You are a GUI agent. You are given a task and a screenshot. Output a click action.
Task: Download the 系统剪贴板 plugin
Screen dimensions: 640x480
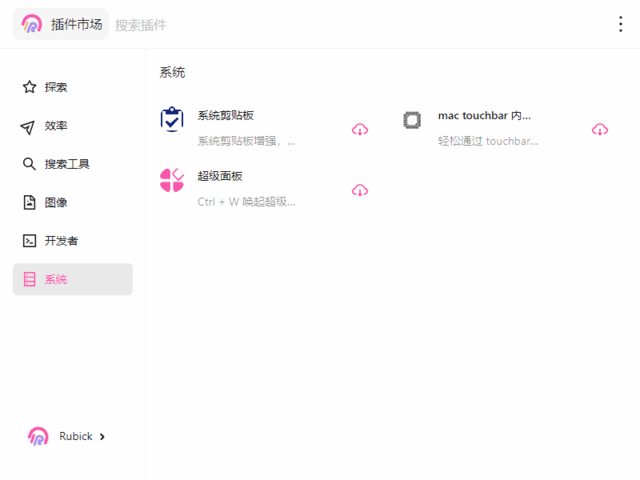tap(360, 129)
